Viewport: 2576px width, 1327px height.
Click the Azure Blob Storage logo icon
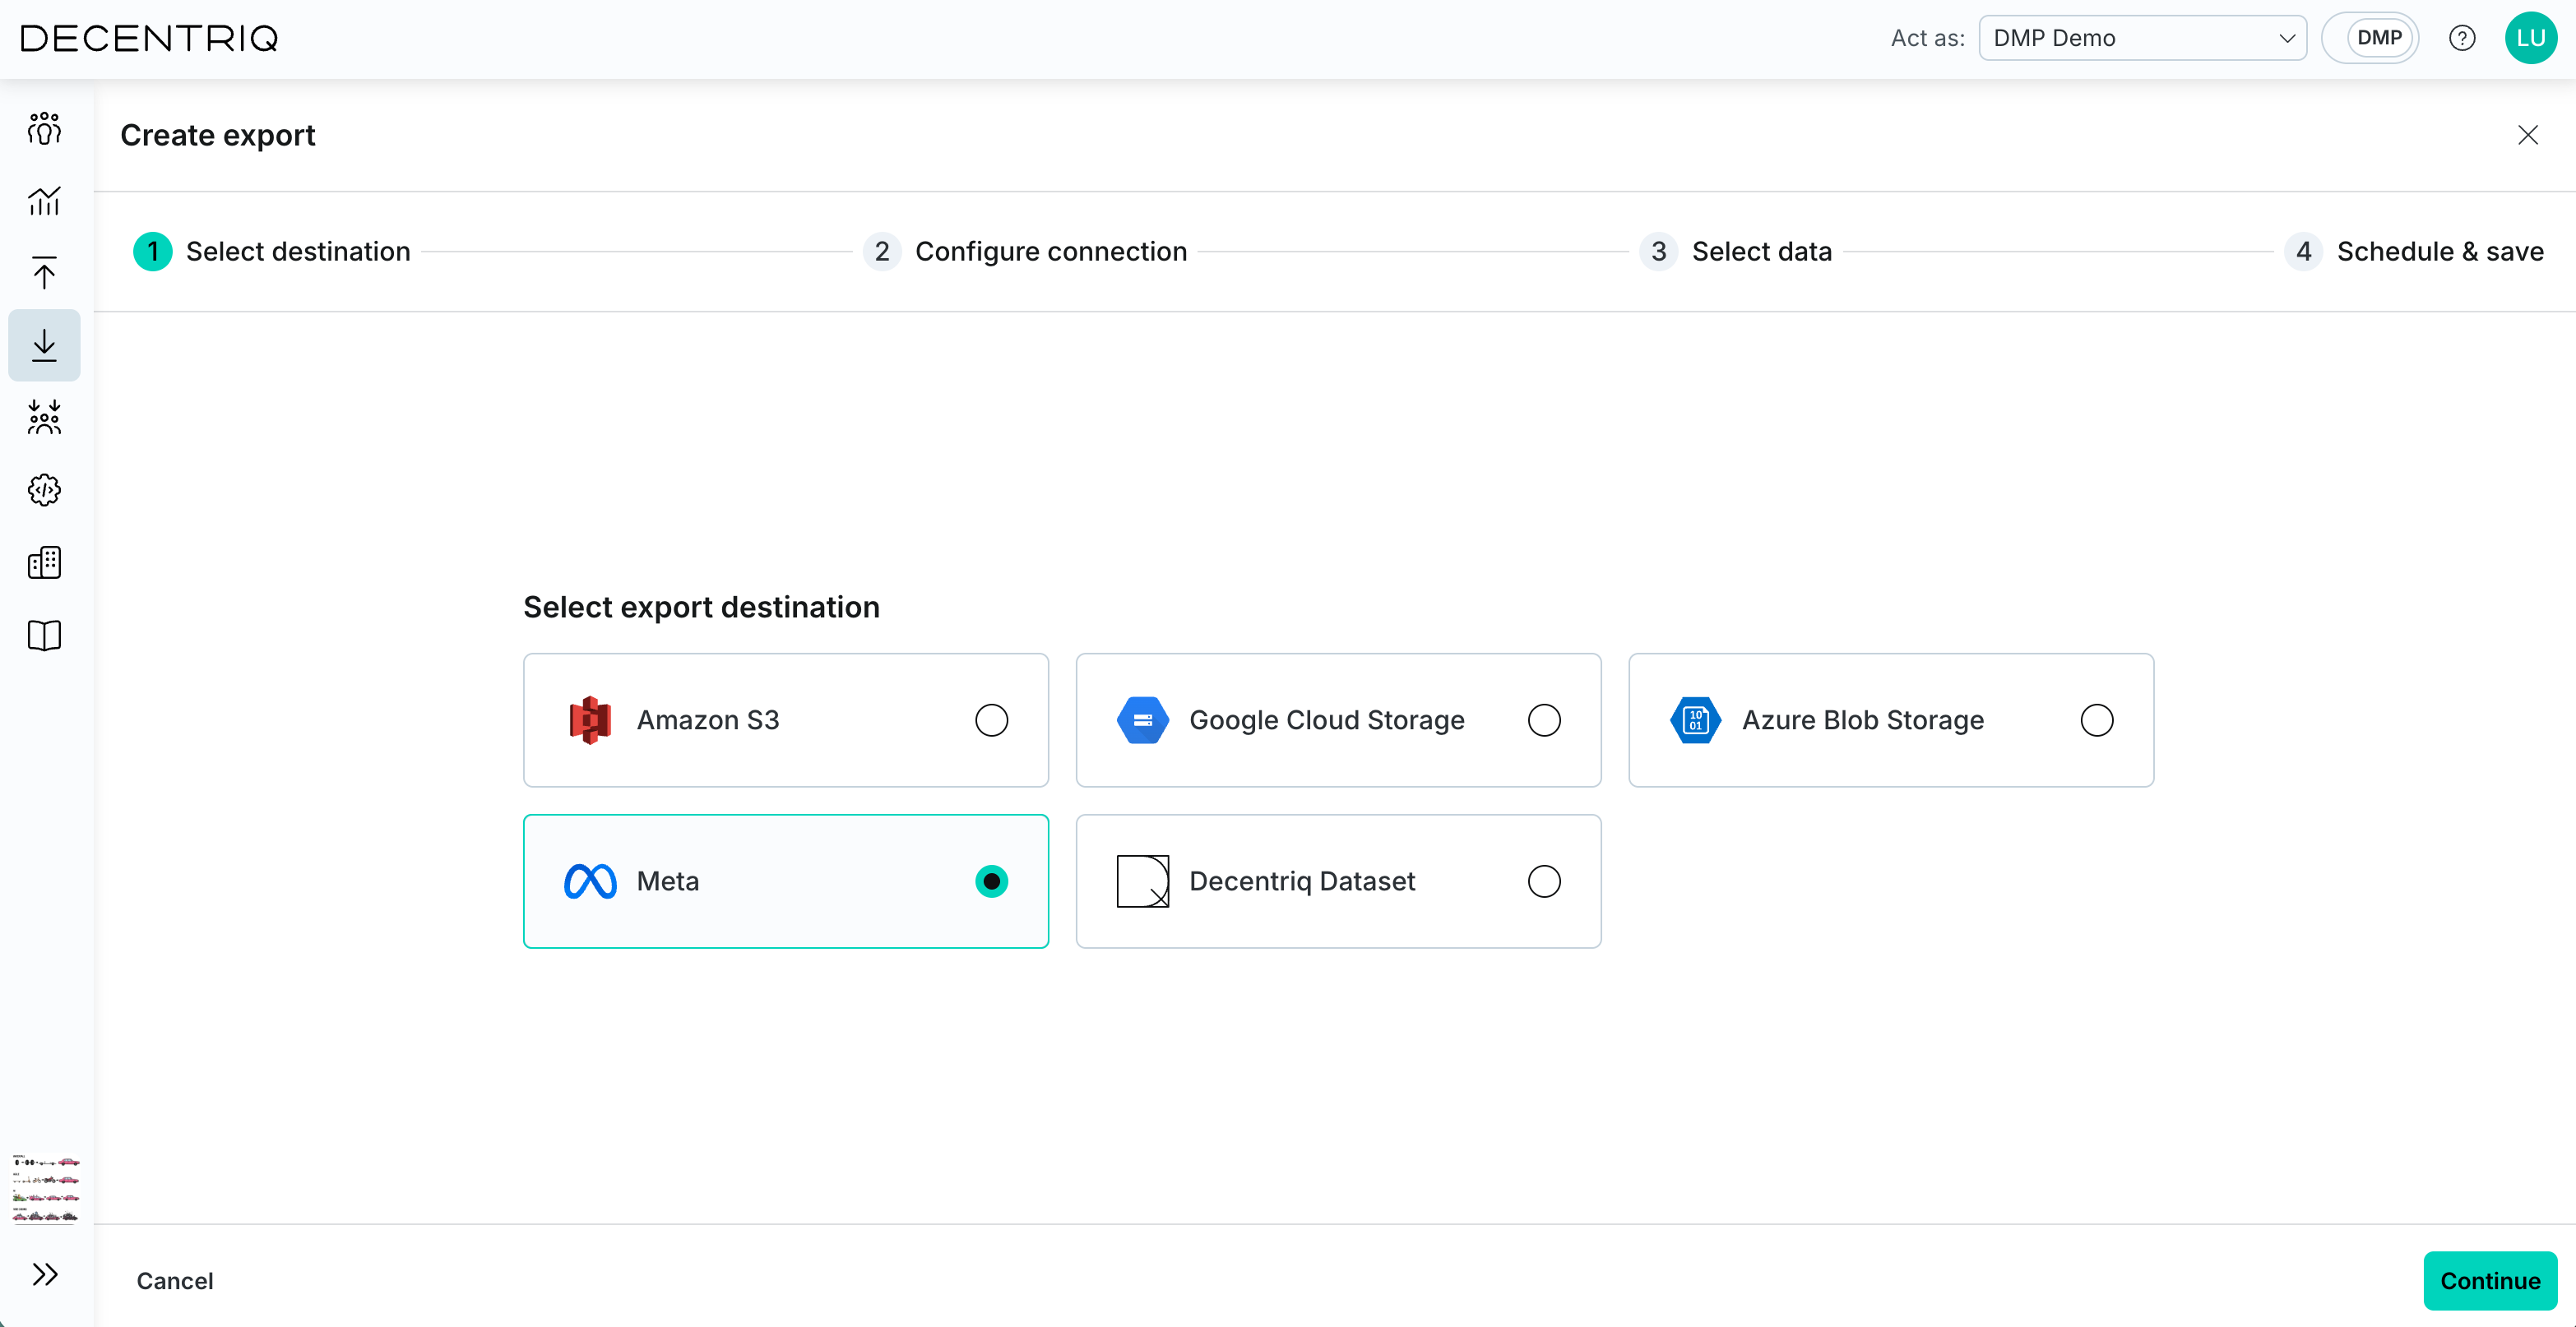coord(1696,720)
